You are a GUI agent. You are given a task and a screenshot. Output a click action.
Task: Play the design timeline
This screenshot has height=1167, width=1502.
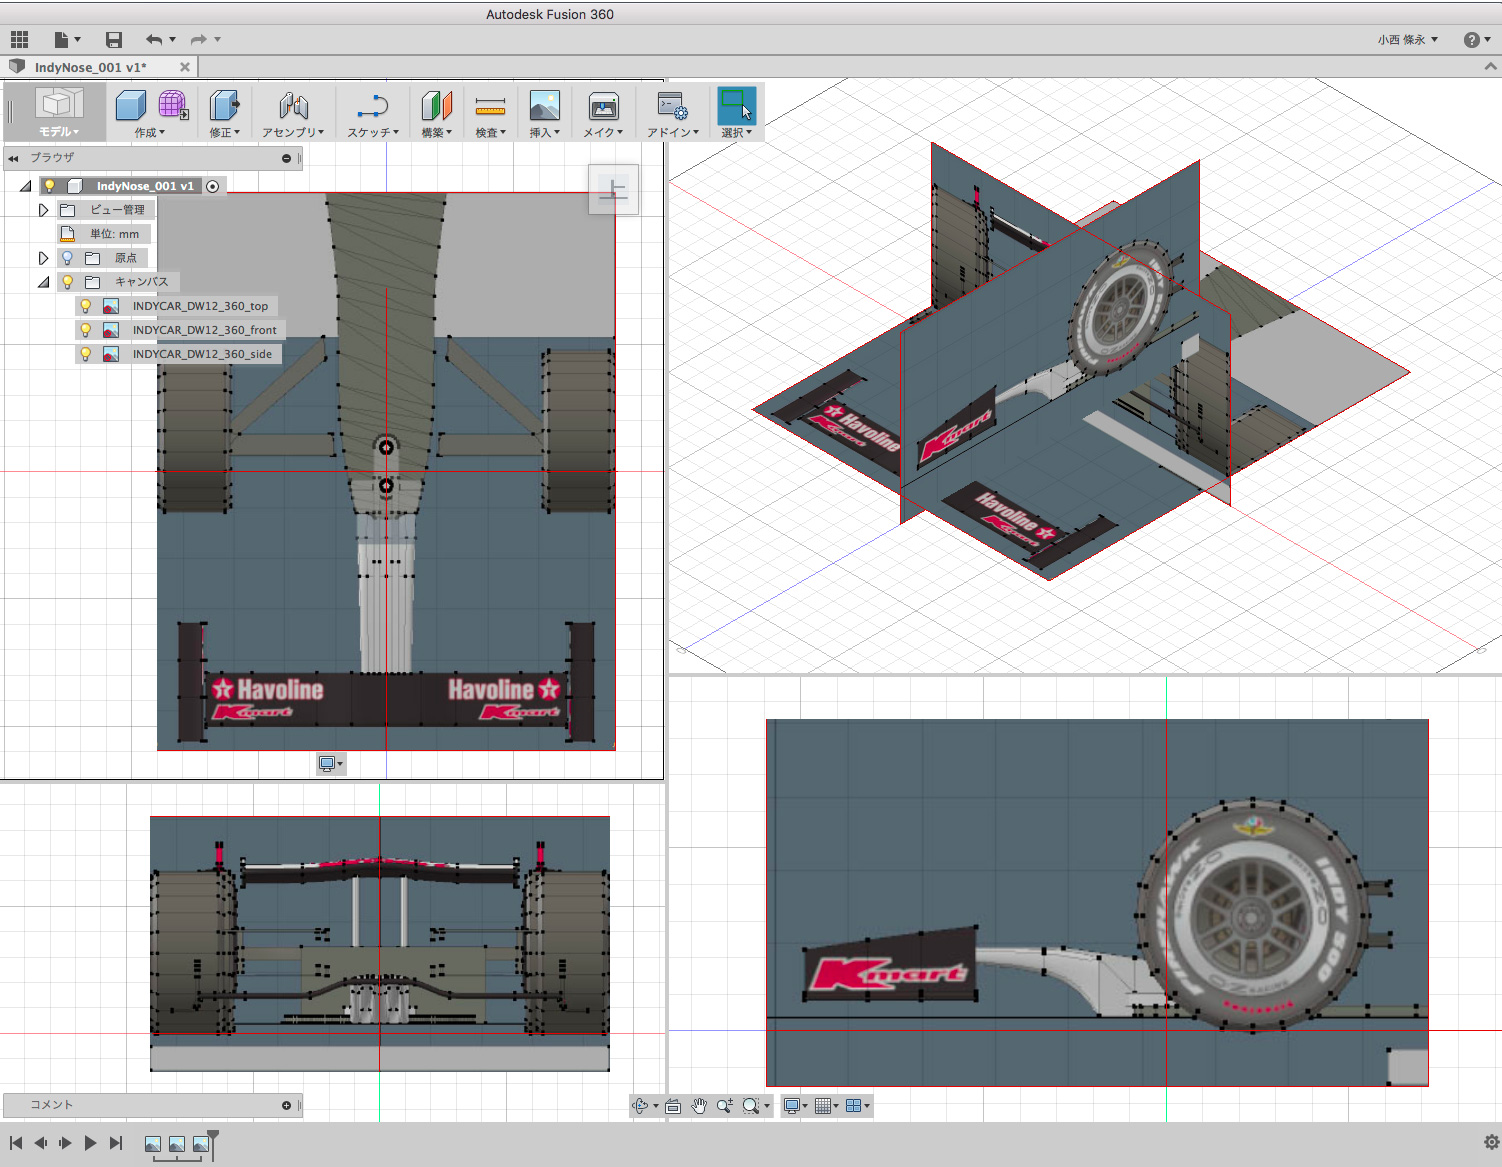90,1143
